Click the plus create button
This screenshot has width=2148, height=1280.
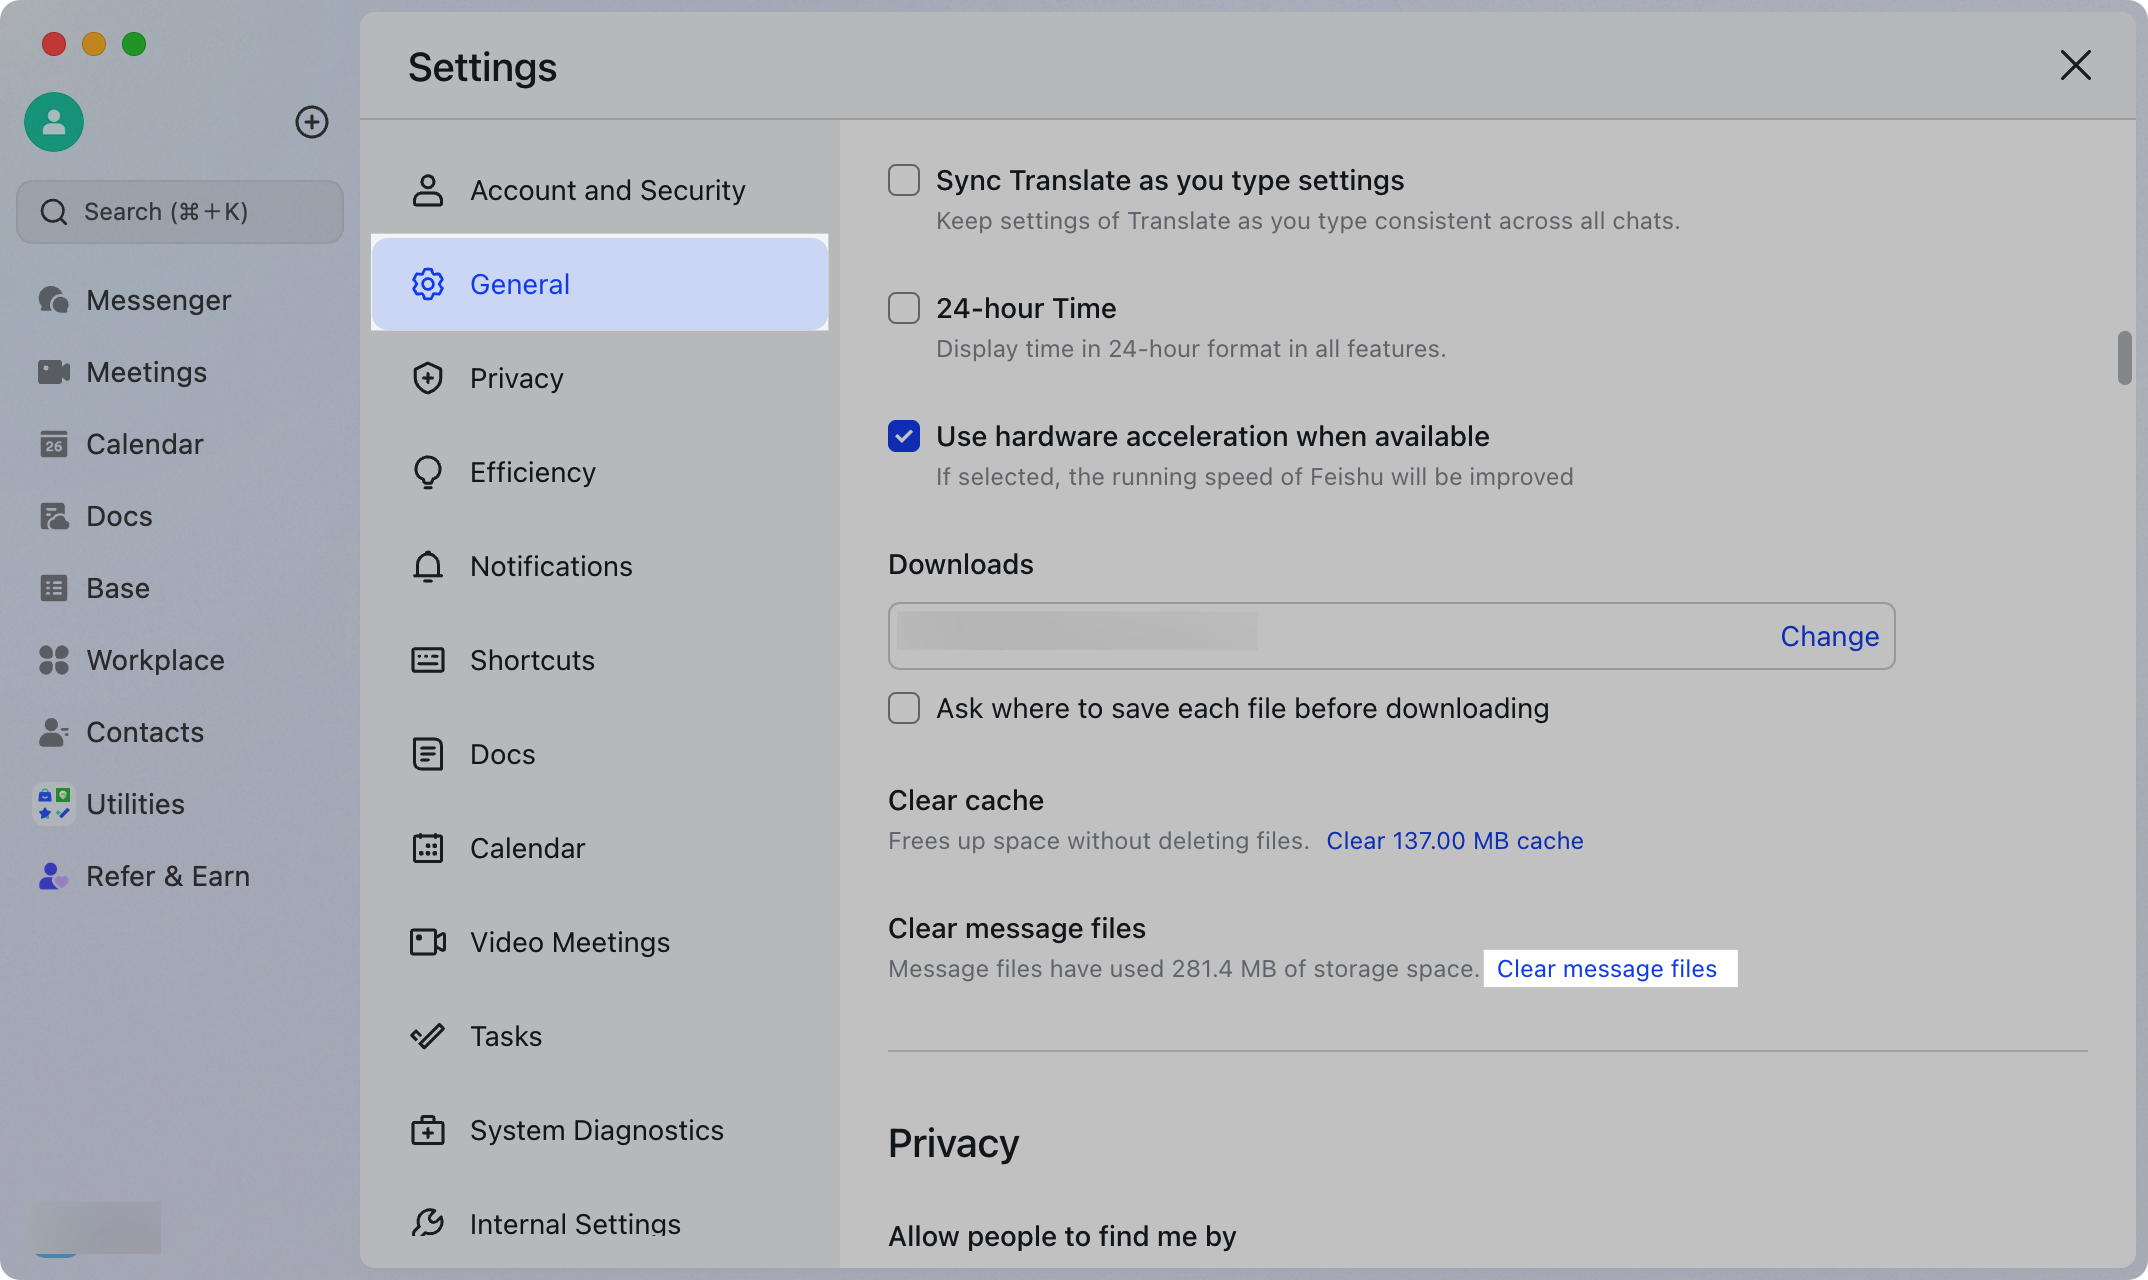312,122
